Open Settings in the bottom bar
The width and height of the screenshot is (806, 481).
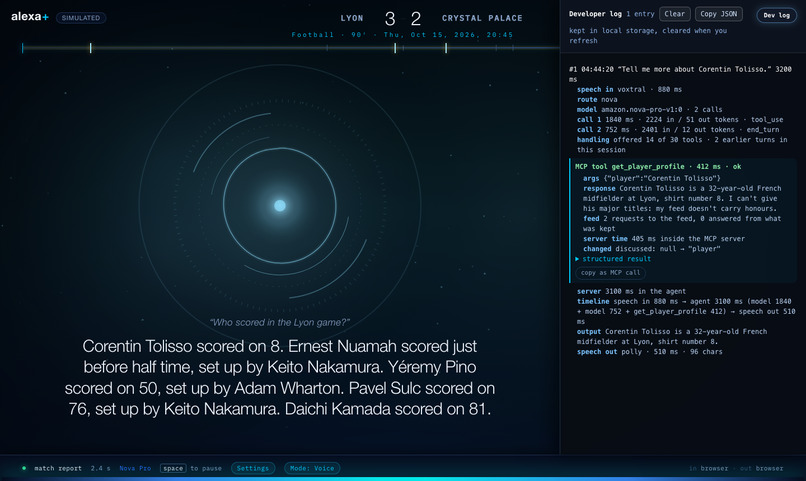(252, 468)
